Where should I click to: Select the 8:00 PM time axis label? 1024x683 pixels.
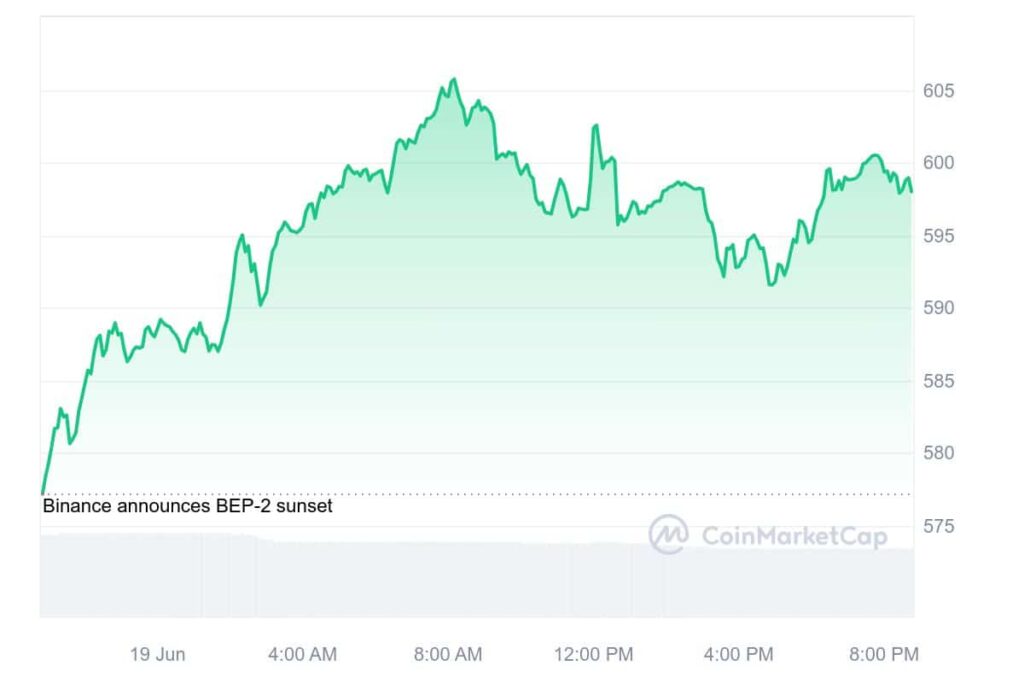point(884,655)
